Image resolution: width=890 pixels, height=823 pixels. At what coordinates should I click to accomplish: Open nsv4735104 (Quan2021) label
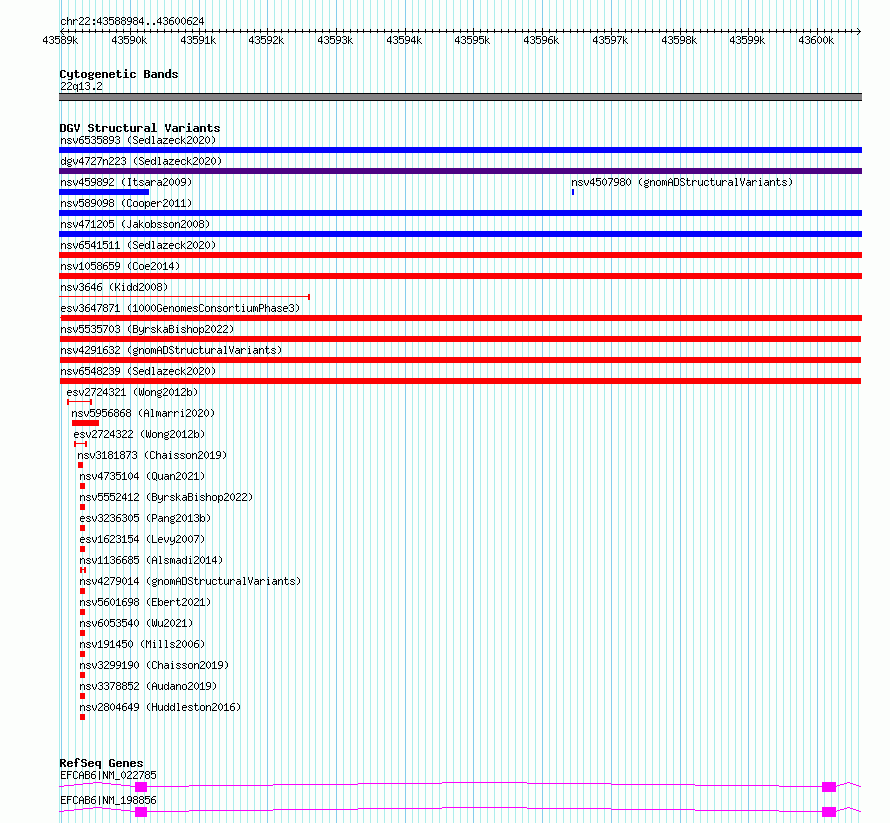coord(142,476)
